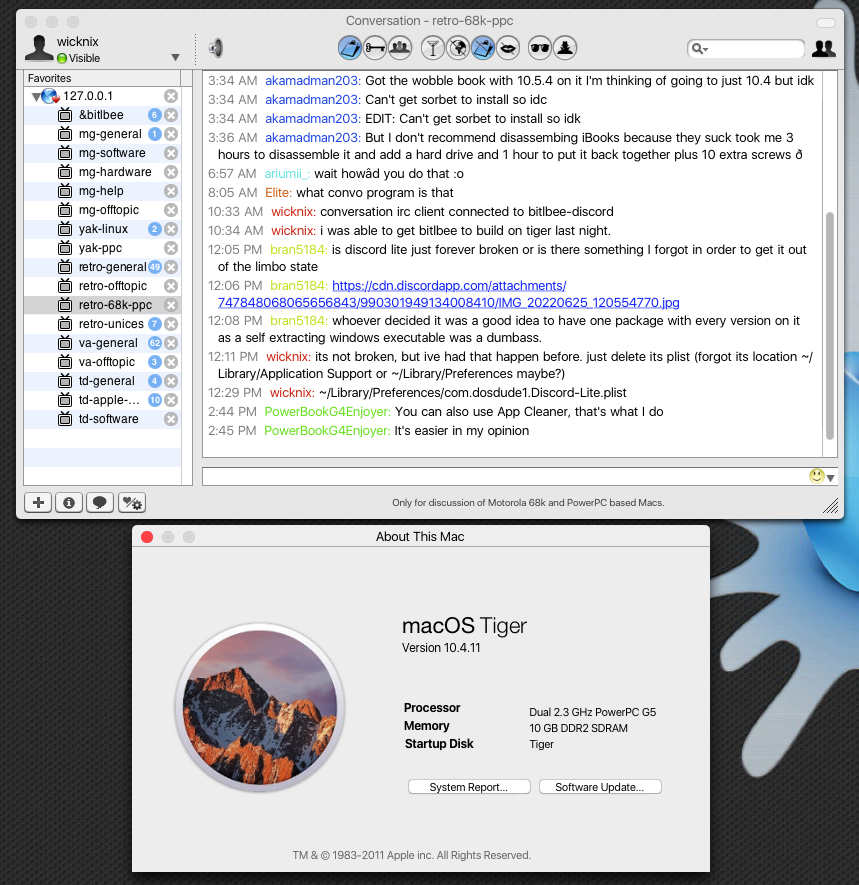Toggle the key (password) channel mode

tap(375, 48)
